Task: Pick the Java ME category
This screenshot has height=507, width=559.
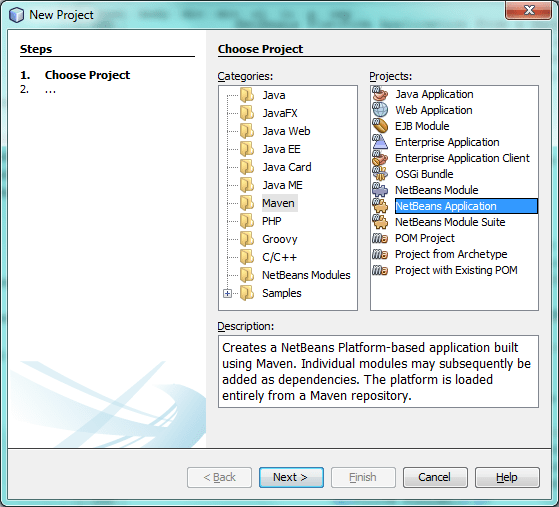Action: [x=282, y=185]
